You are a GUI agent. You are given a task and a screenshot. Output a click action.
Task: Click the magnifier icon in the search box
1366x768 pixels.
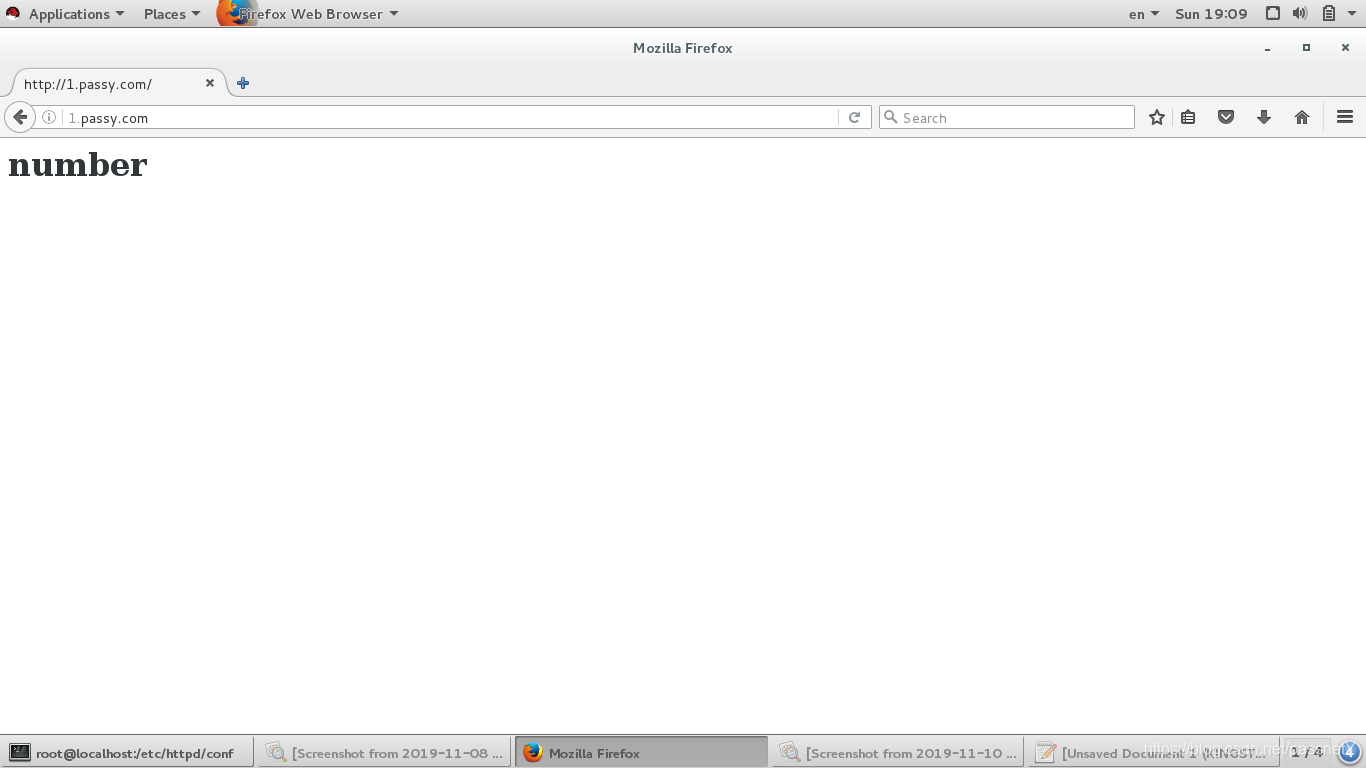pyautogui.click(x=890, y=117)
